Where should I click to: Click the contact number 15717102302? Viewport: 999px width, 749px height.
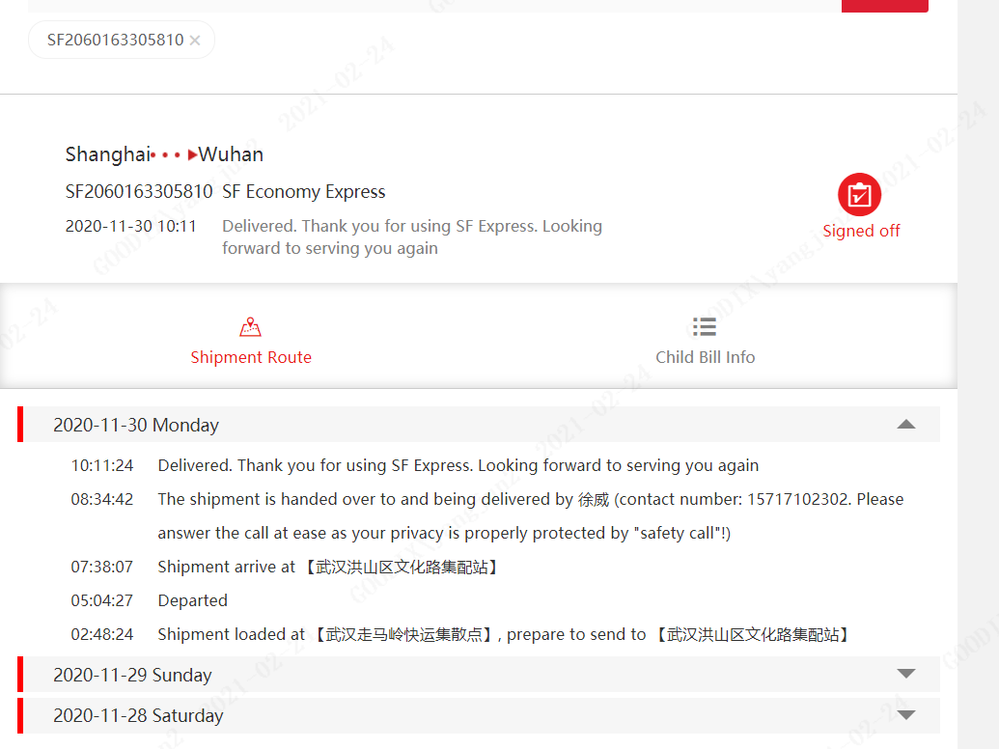tap(797, 499)
